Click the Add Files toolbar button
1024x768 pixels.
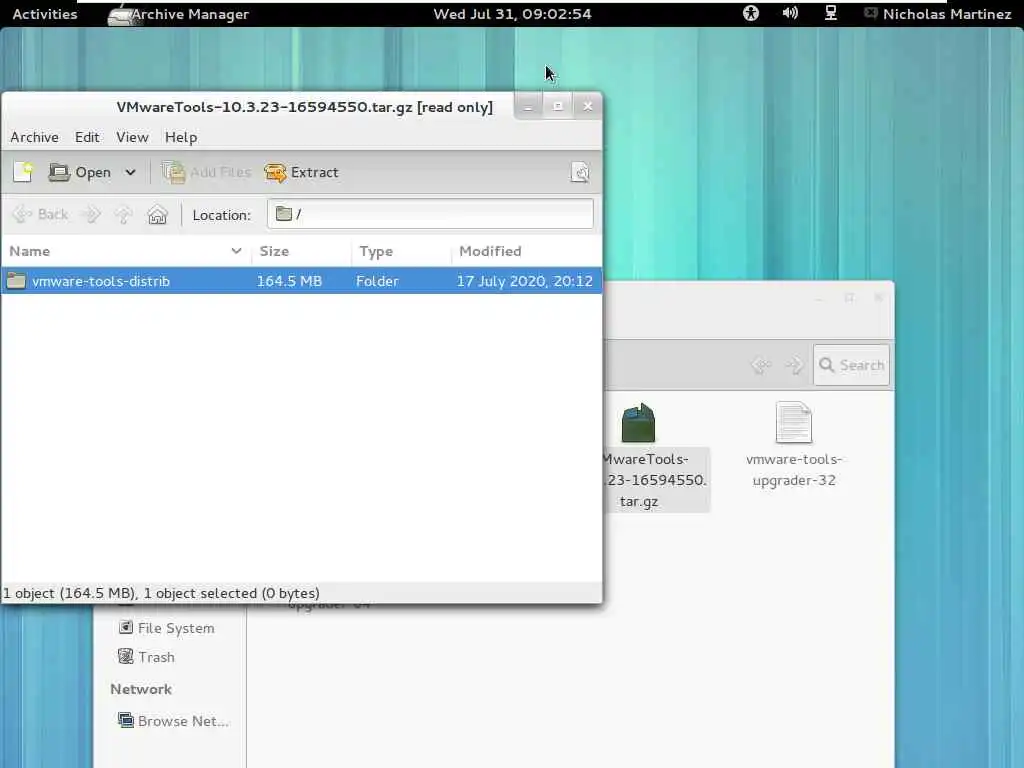coord(206,172)
